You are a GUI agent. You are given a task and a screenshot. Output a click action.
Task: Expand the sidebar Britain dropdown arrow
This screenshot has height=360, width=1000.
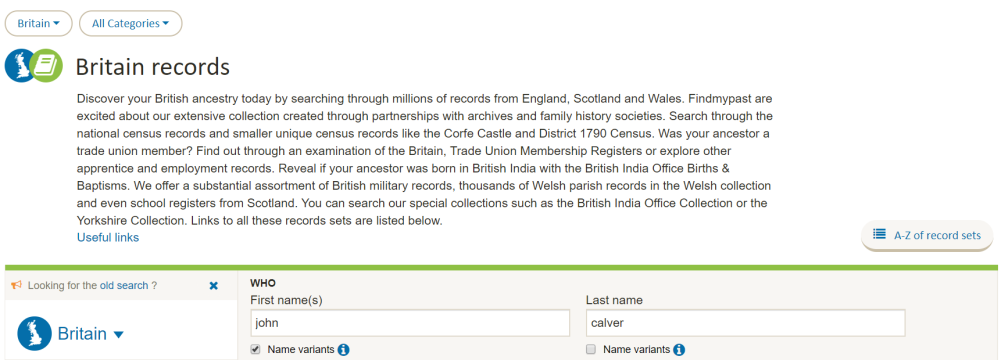(x=118, y=334)
